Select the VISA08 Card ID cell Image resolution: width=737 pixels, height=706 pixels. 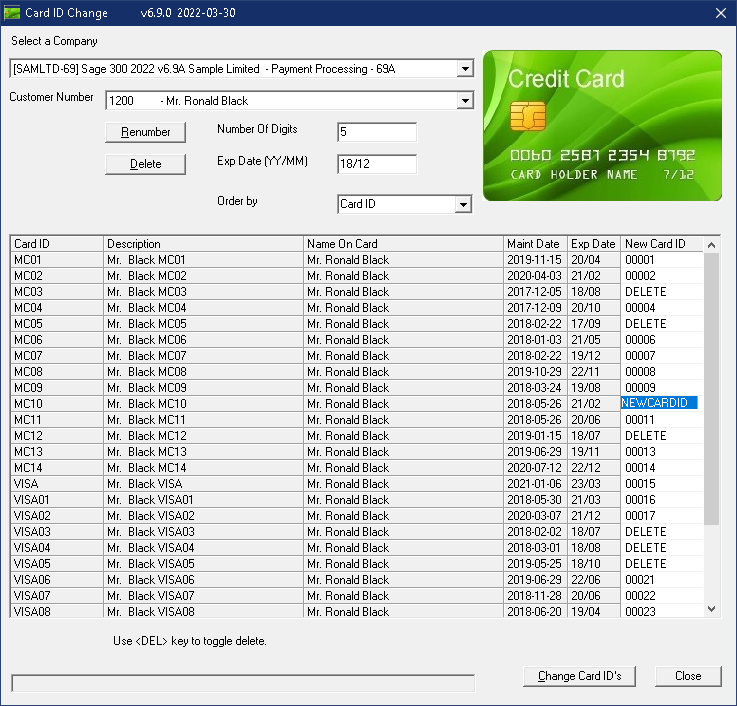pyautogui.click(x=56, y=611)
